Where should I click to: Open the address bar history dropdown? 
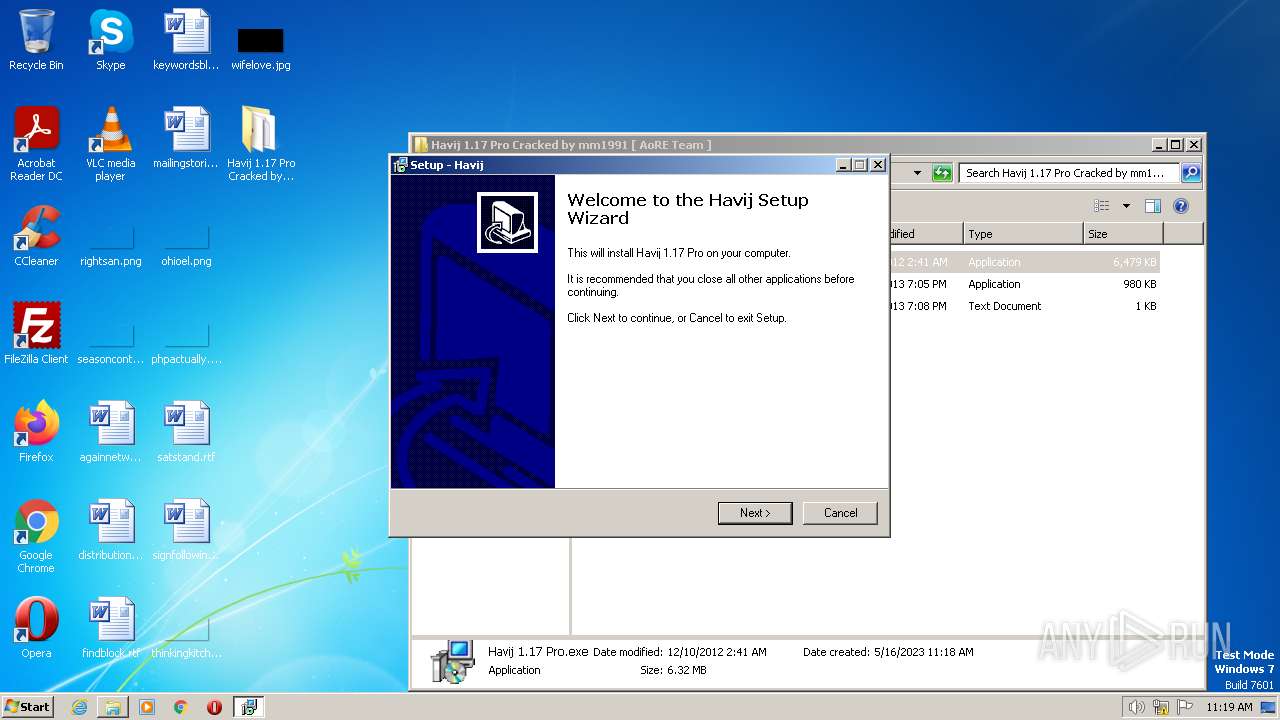917,173
